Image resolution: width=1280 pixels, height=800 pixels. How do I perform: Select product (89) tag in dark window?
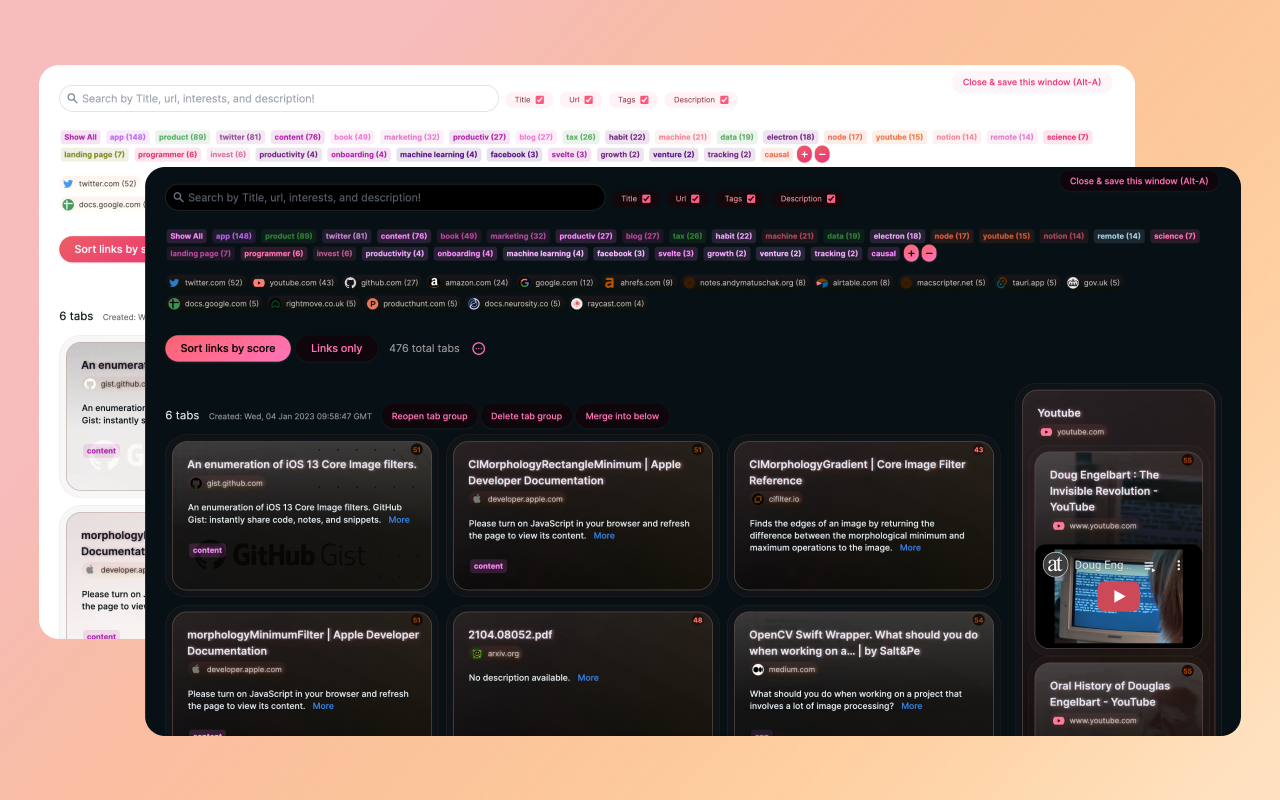coord(288,236)
